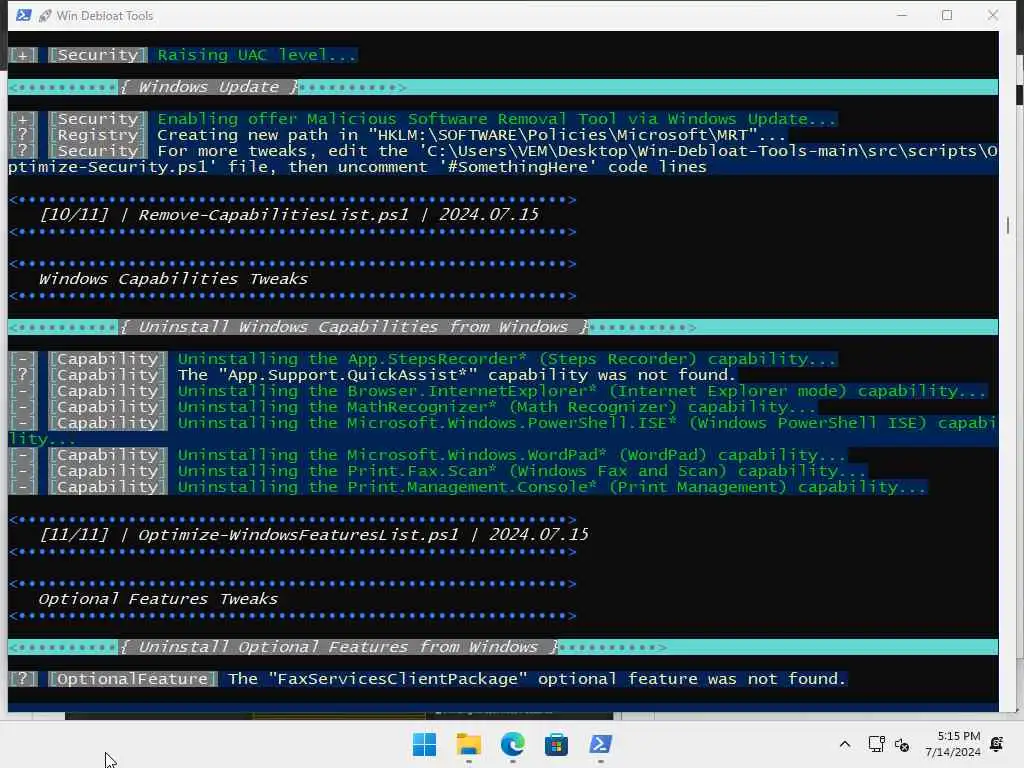Open the Windows Start menu
Viewport: 1024px width, 768px height.
point(424,744)
